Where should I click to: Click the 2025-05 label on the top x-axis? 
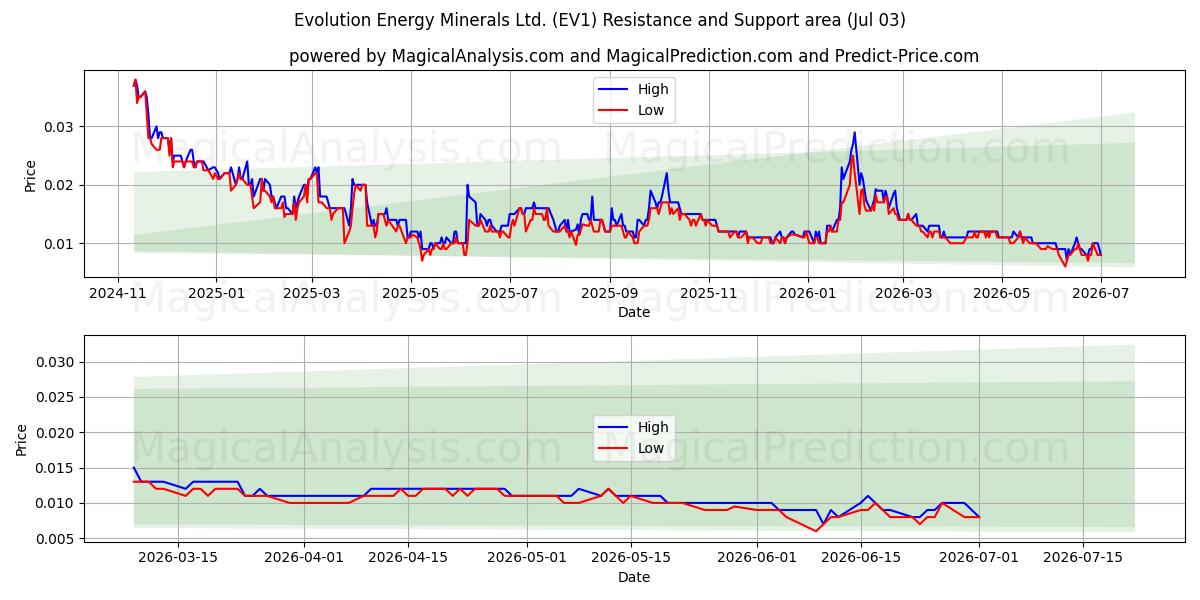tap(411, 293)
